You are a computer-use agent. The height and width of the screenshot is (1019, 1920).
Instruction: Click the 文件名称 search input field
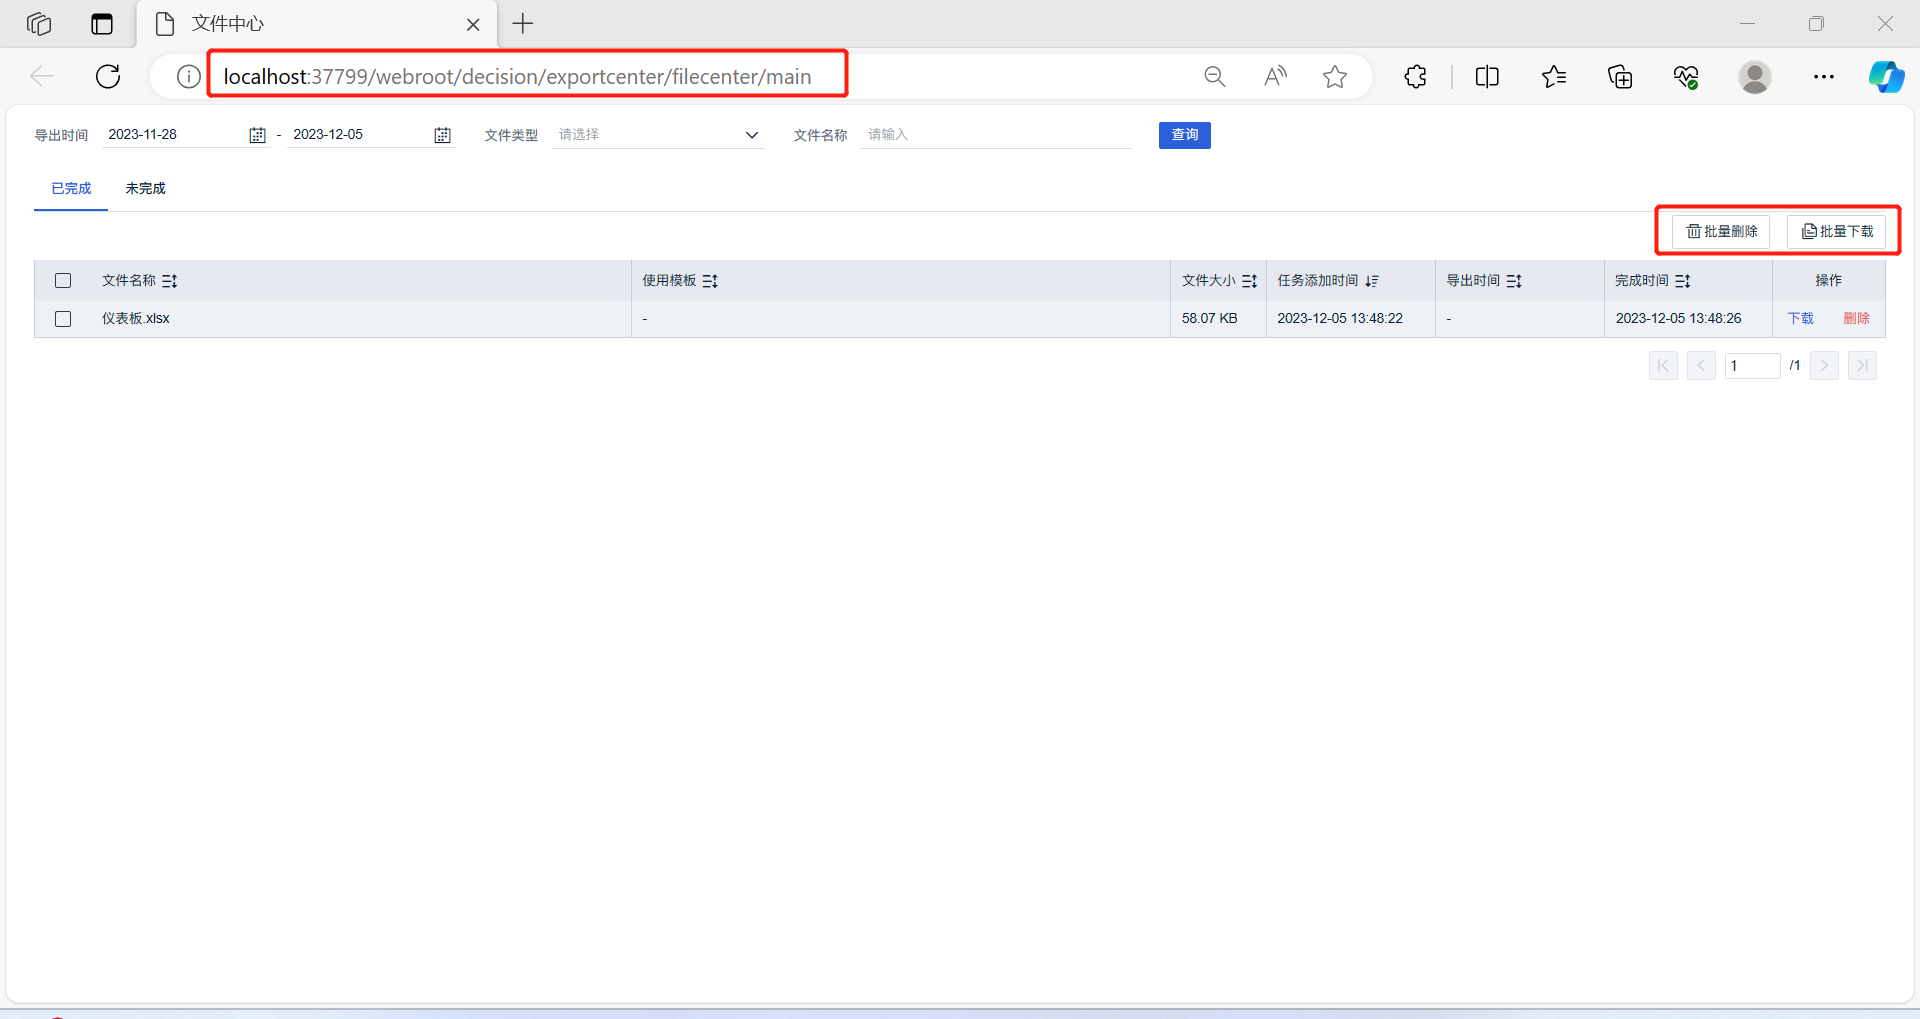[x=996, y=135]
